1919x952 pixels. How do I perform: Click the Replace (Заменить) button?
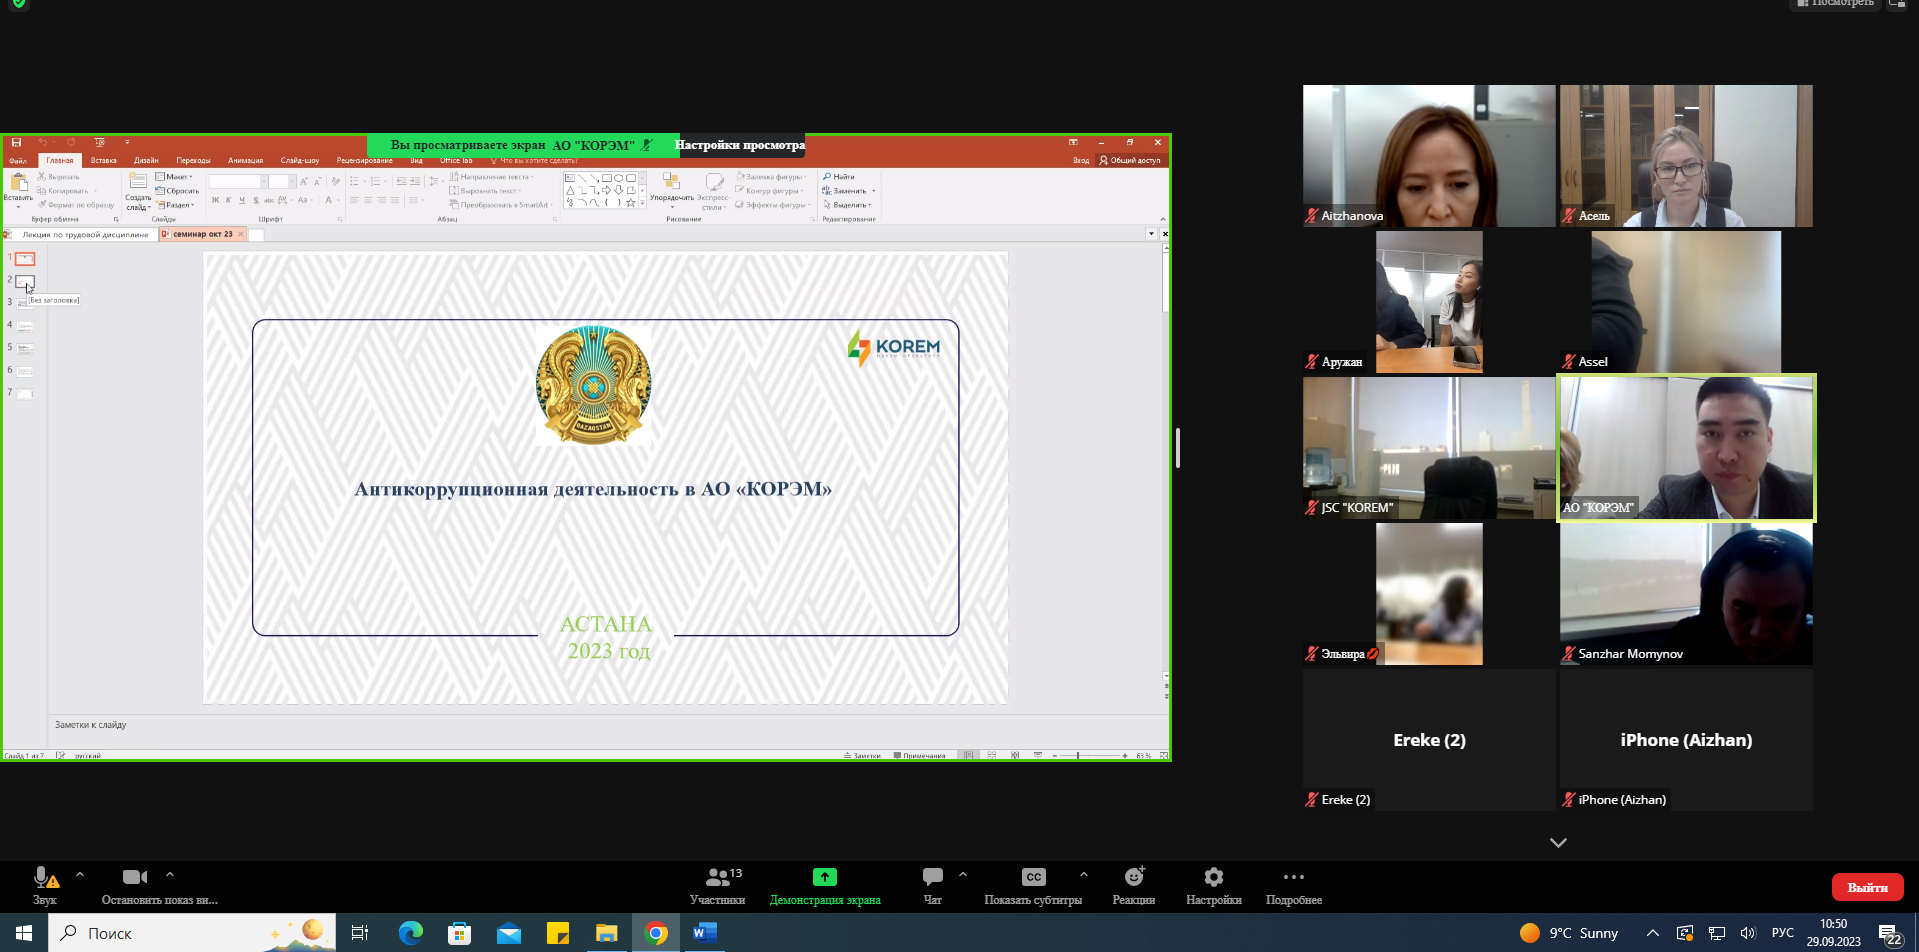(848, 191)
